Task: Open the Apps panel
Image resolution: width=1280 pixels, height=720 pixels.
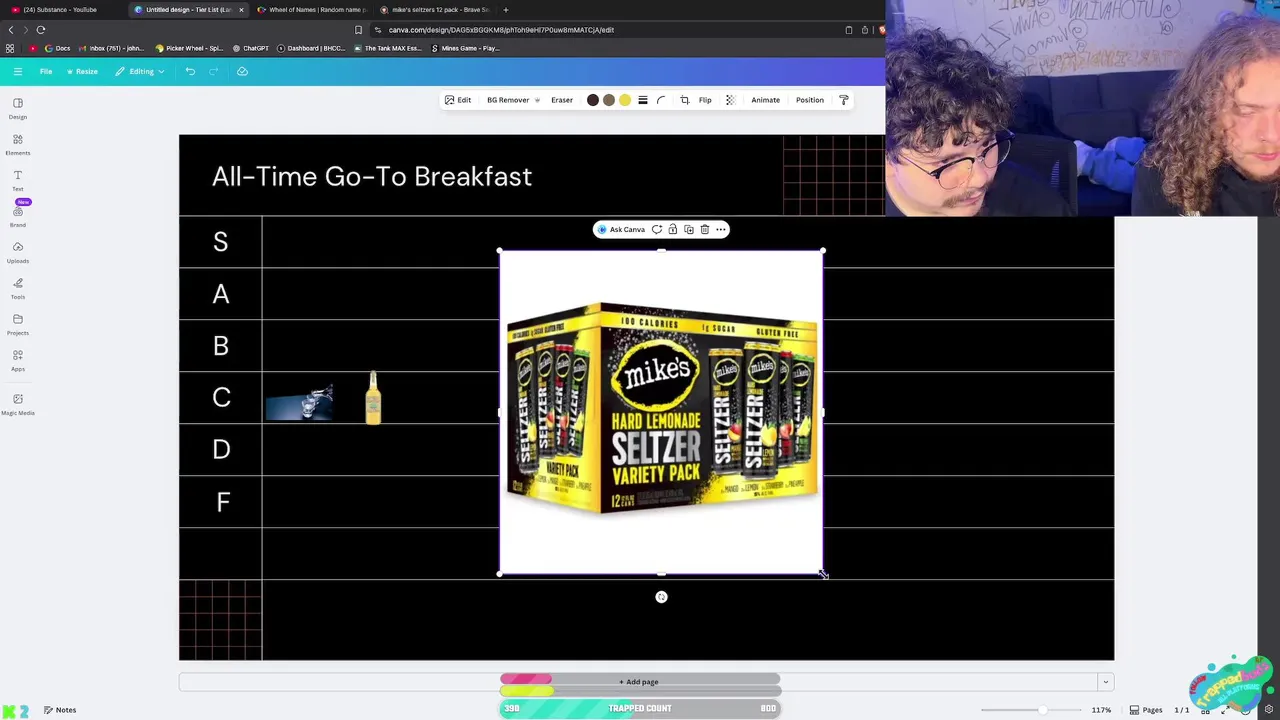Action: 18,360
